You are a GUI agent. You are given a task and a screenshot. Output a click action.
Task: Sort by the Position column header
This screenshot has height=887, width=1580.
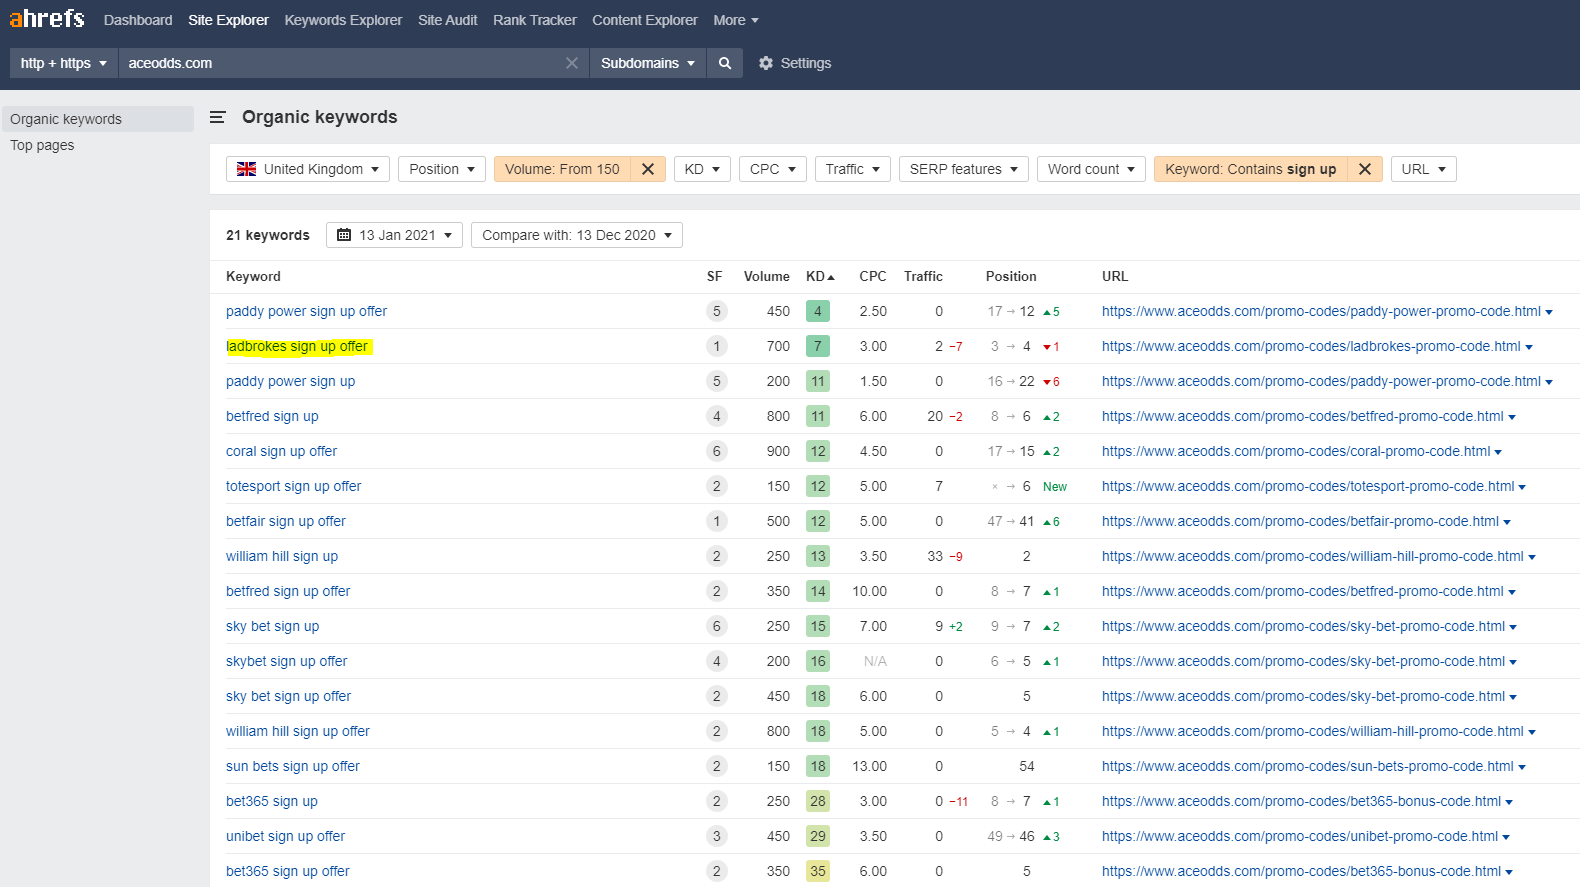click(1011, 276)
